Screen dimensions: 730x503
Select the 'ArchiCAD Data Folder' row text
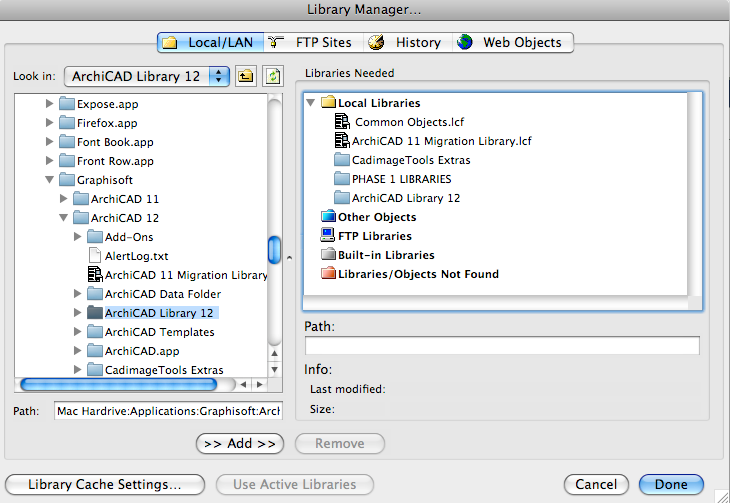pos(162,294)
